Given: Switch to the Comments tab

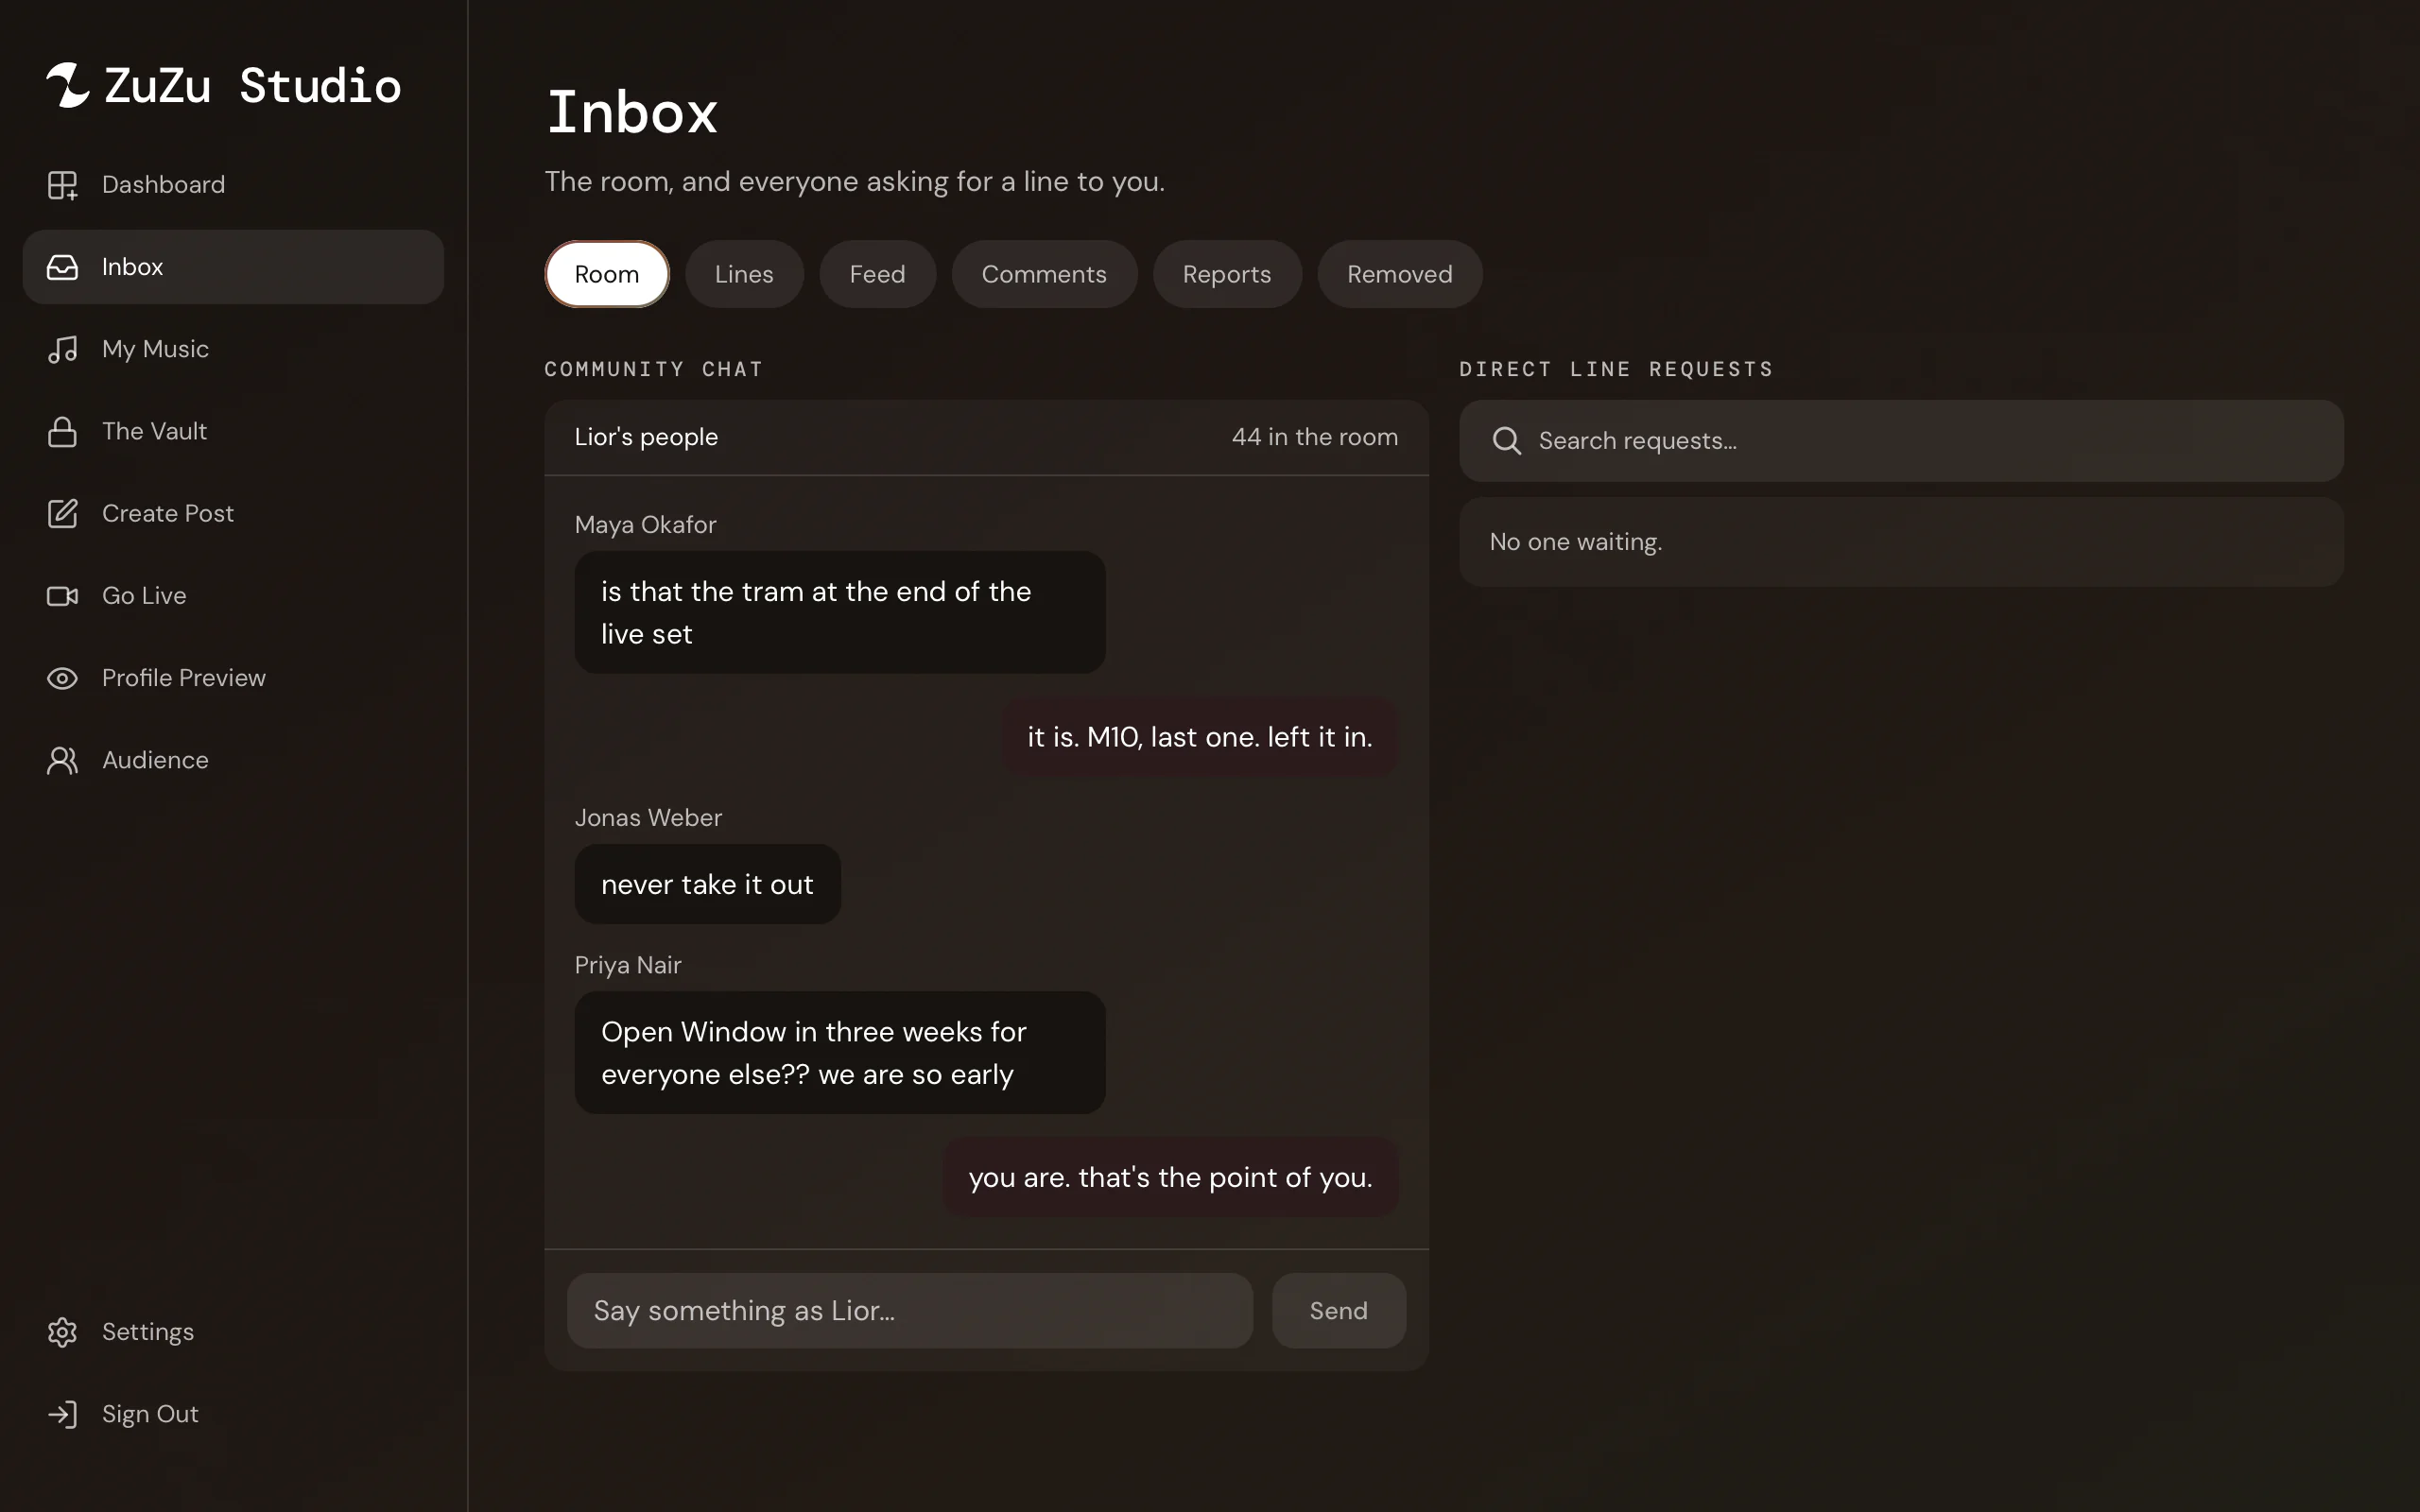Looking at the screenshot, I should (1044, 274).
